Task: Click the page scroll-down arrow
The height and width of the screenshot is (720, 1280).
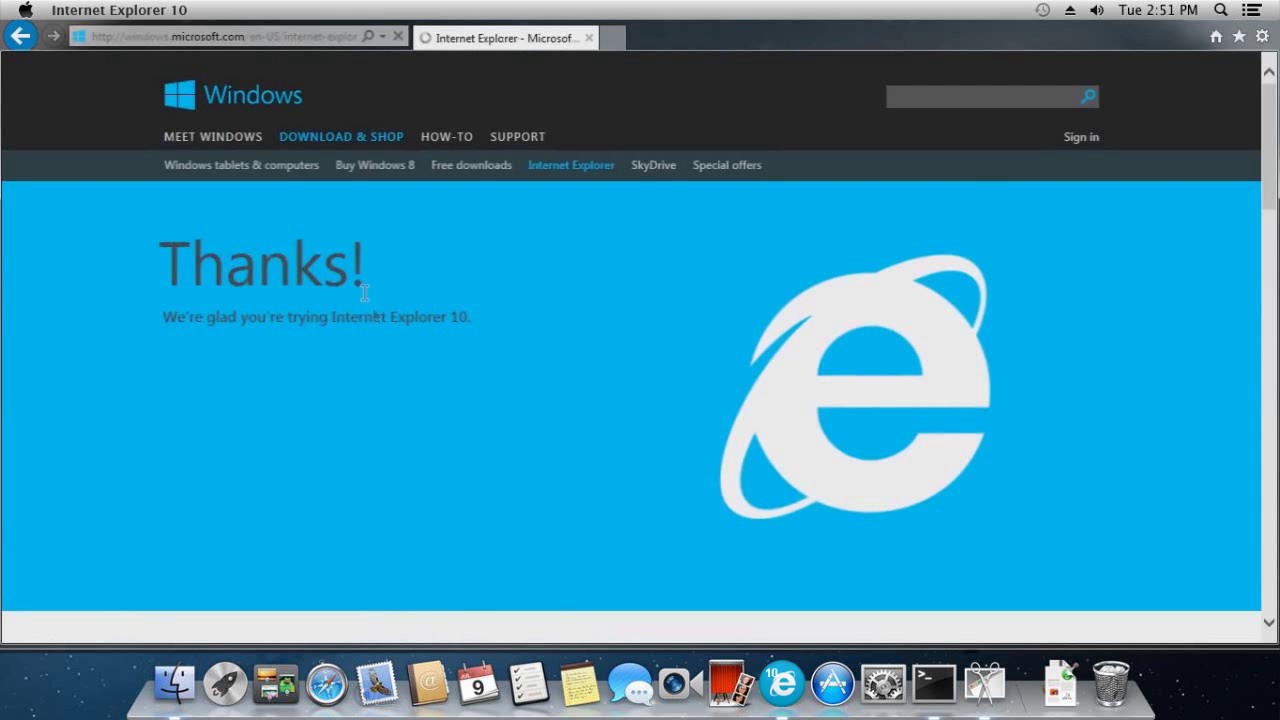Action: click(x=1270, y=622)
